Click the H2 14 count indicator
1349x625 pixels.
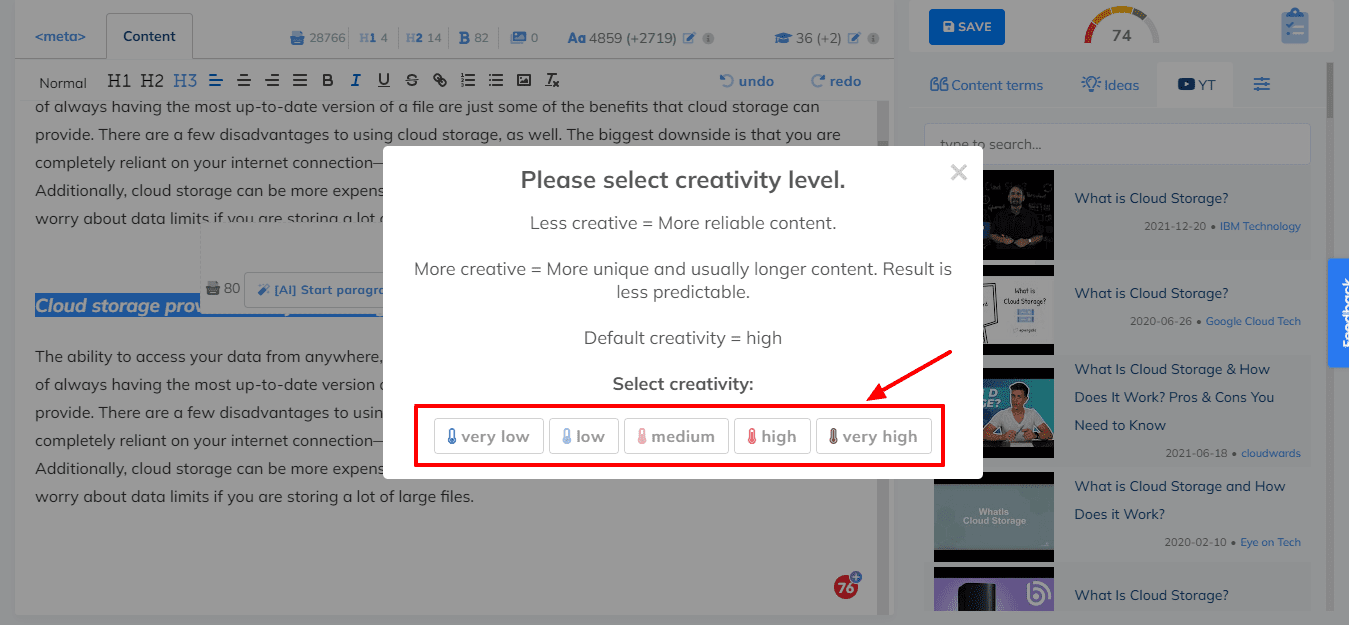pos(425,38)
